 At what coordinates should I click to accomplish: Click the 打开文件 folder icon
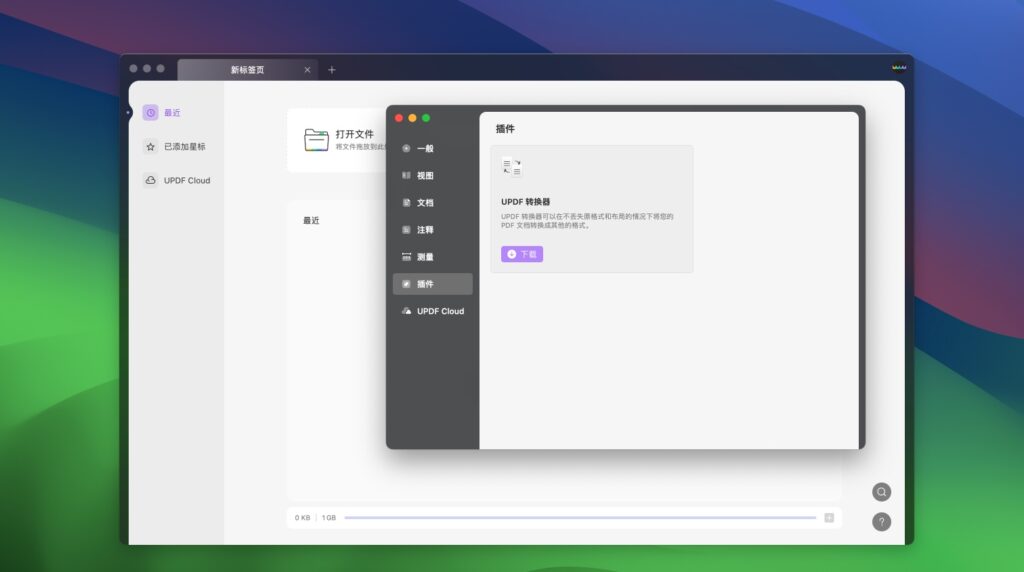tap(316, 140)
